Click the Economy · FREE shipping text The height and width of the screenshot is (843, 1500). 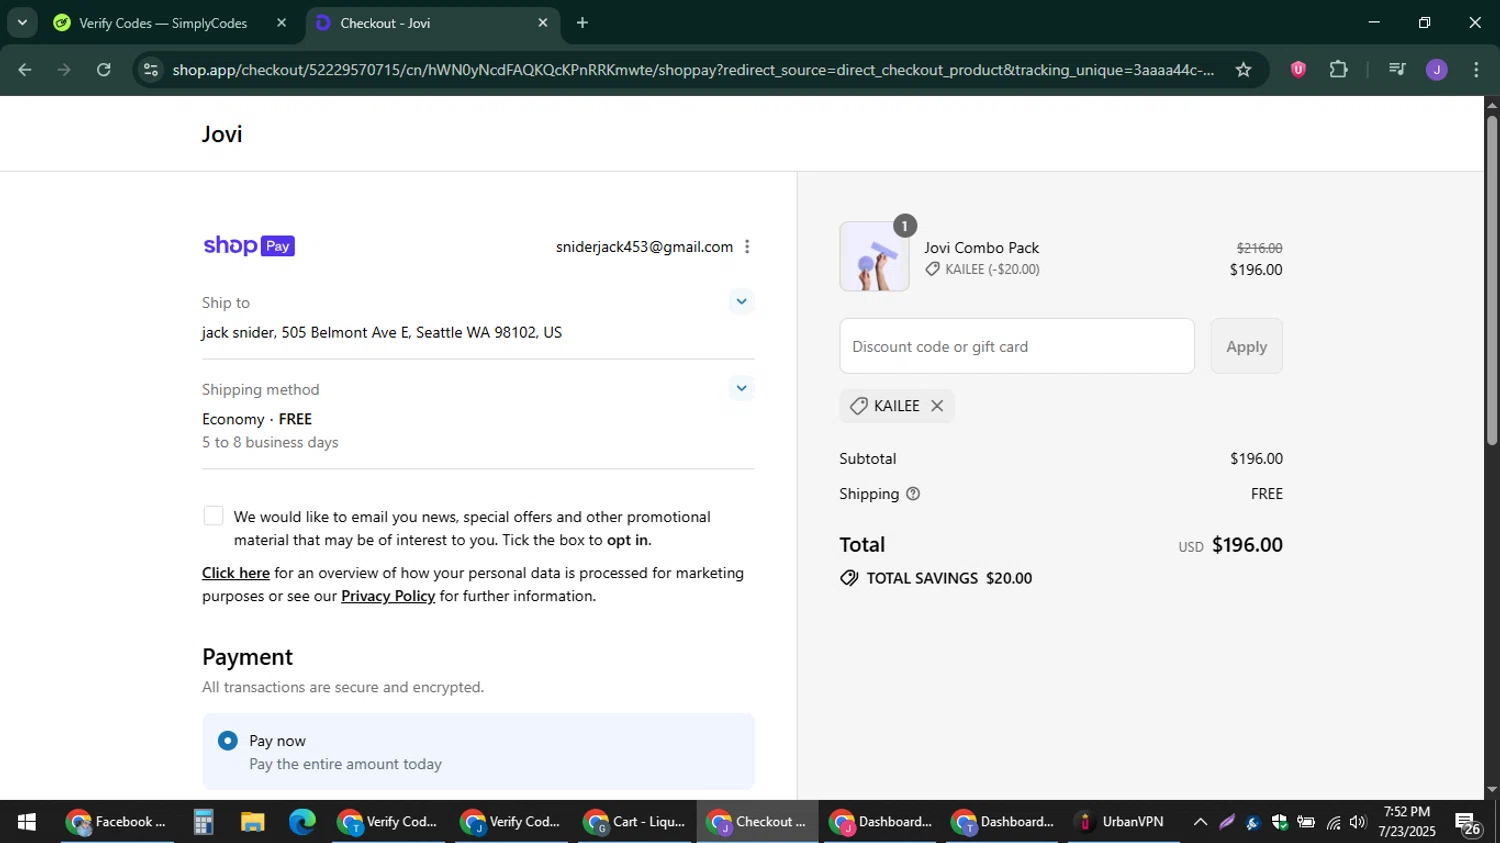[x=257, y=419]
